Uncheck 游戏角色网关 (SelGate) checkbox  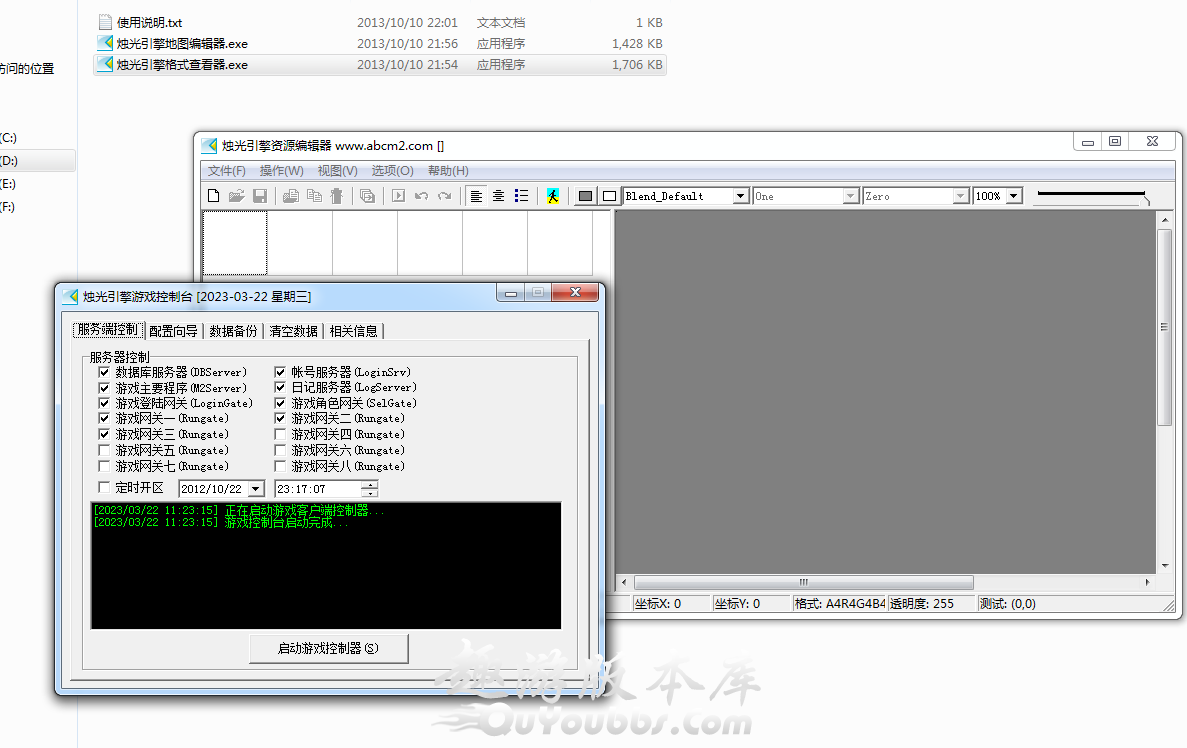click(280, 403)
